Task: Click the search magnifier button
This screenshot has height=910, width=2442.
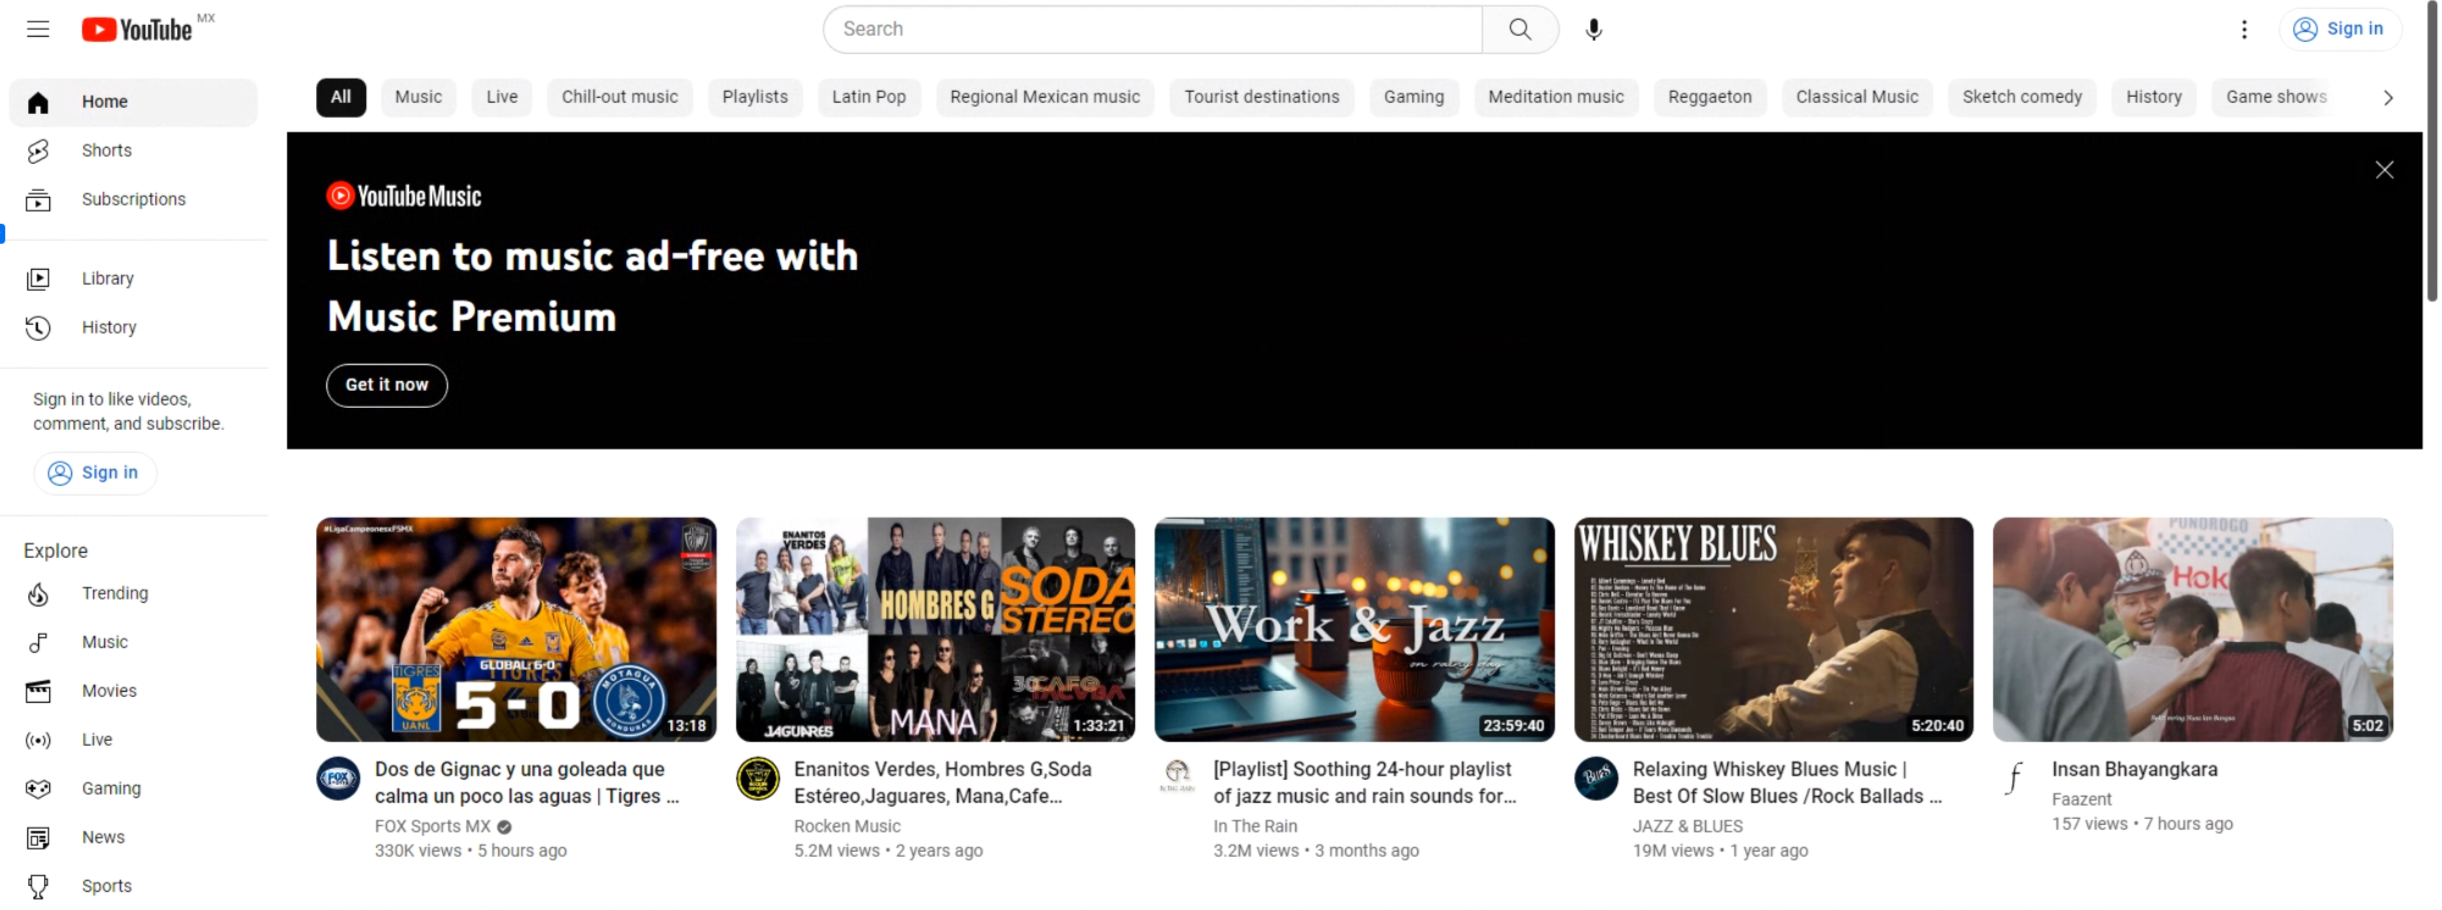Action: point(1519,29)
